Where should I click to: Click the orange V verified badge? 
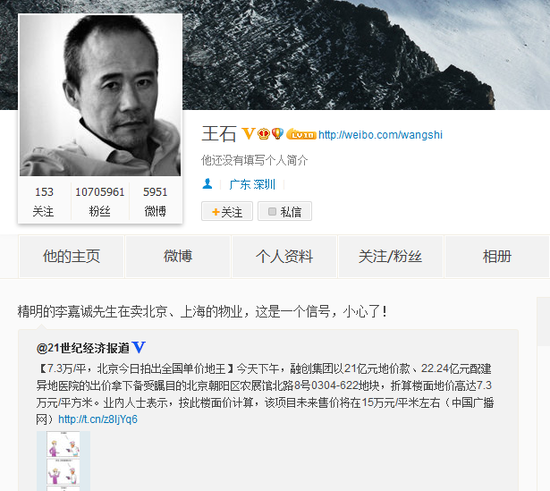(x=248, y=134)
